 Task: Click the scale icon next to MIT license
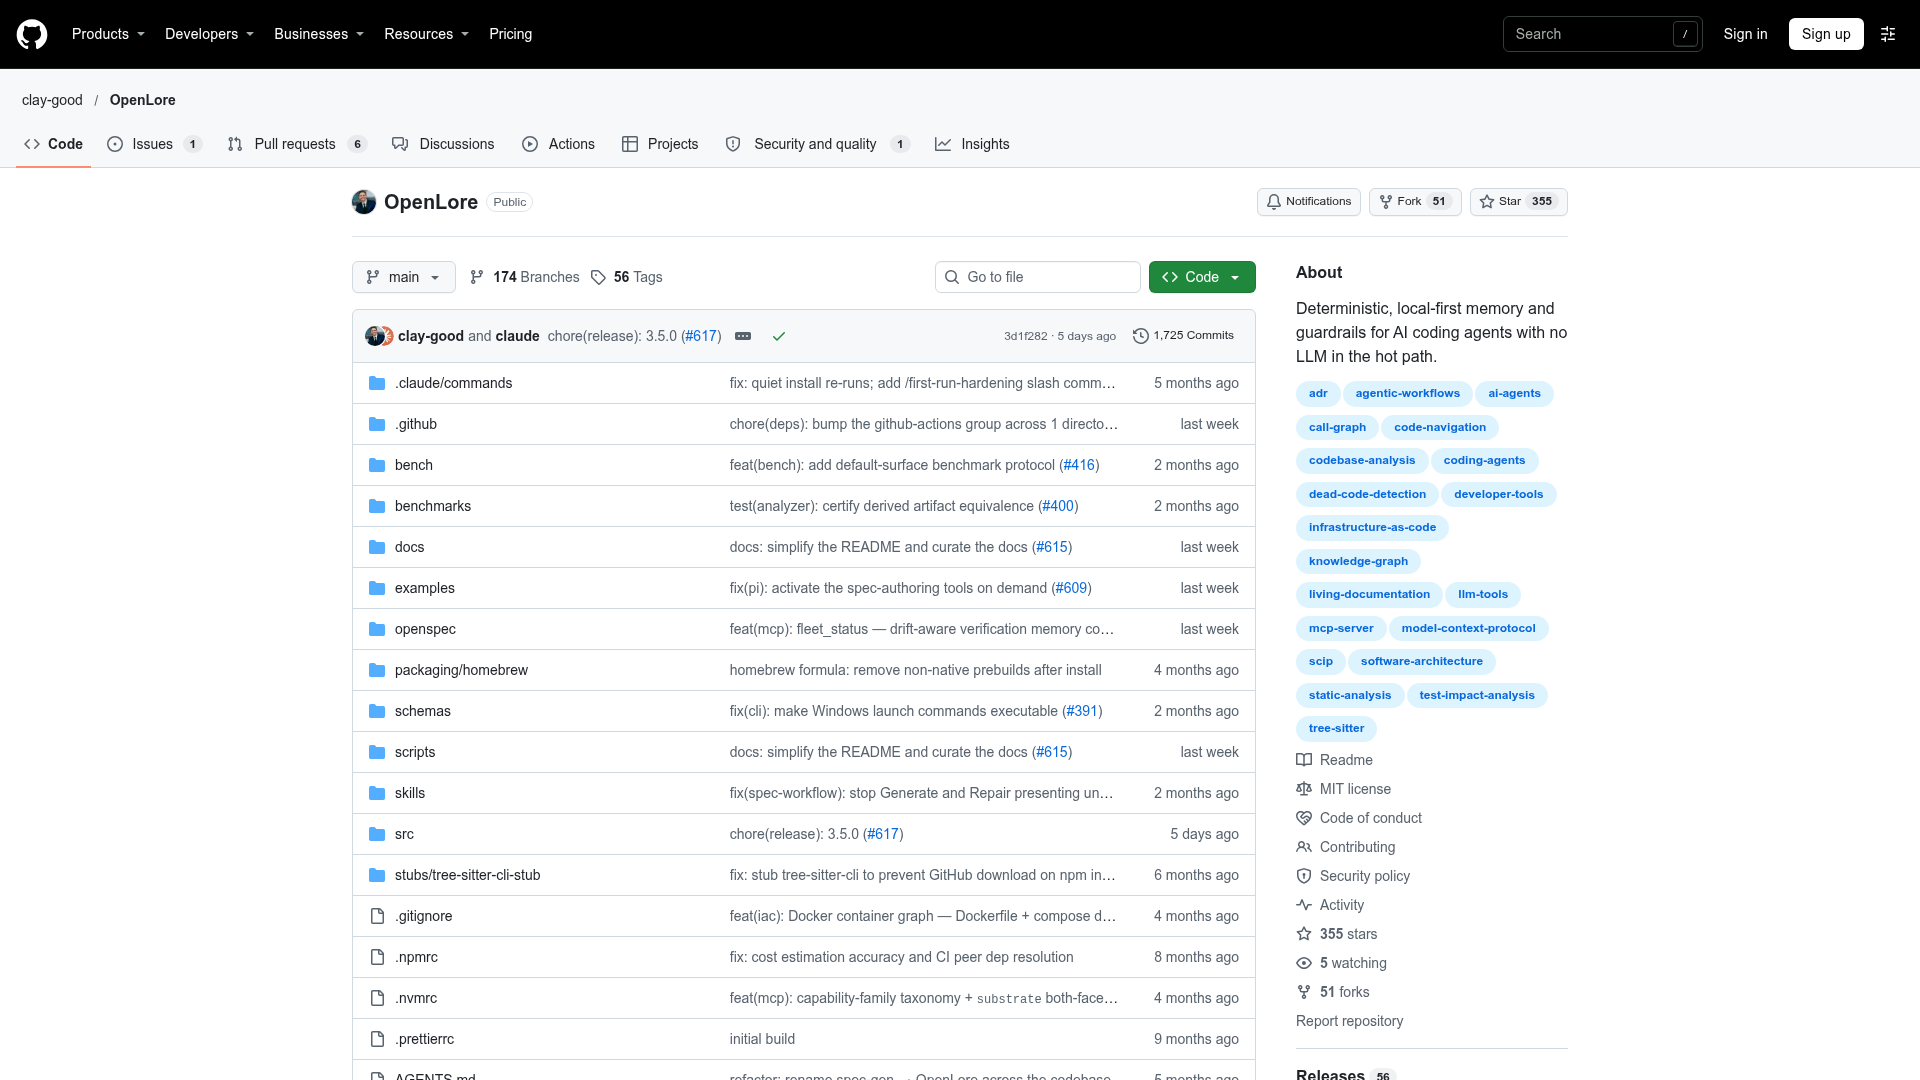click(x=1304, y=789)
